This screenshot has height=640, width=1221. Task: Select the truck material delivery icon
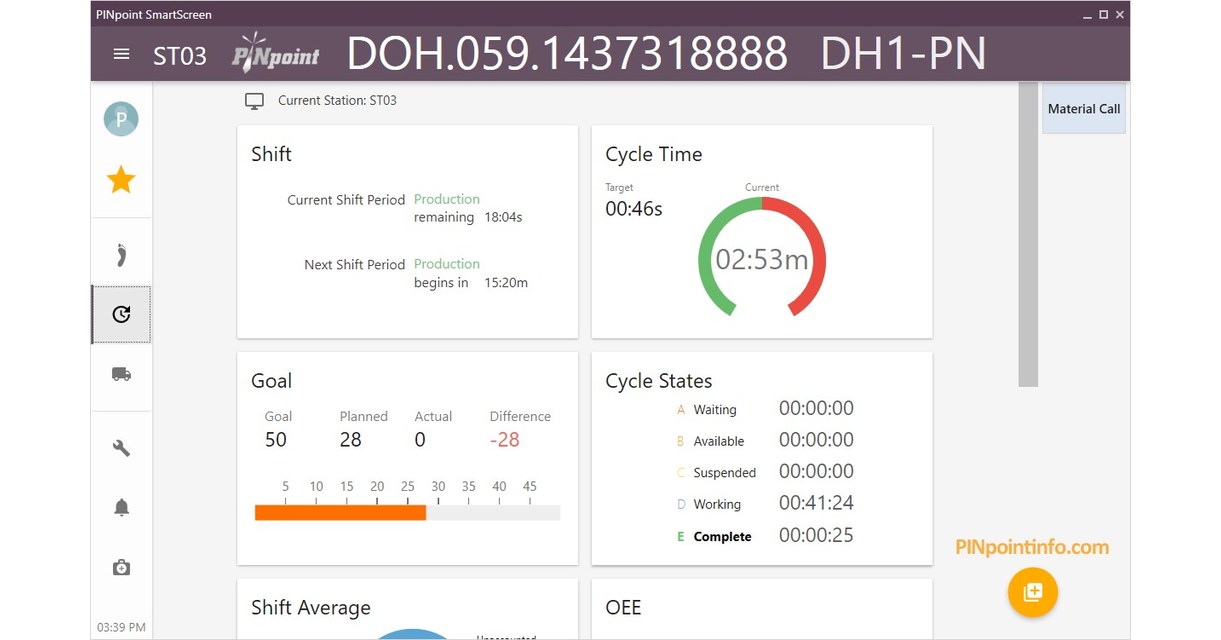(120, 374)
